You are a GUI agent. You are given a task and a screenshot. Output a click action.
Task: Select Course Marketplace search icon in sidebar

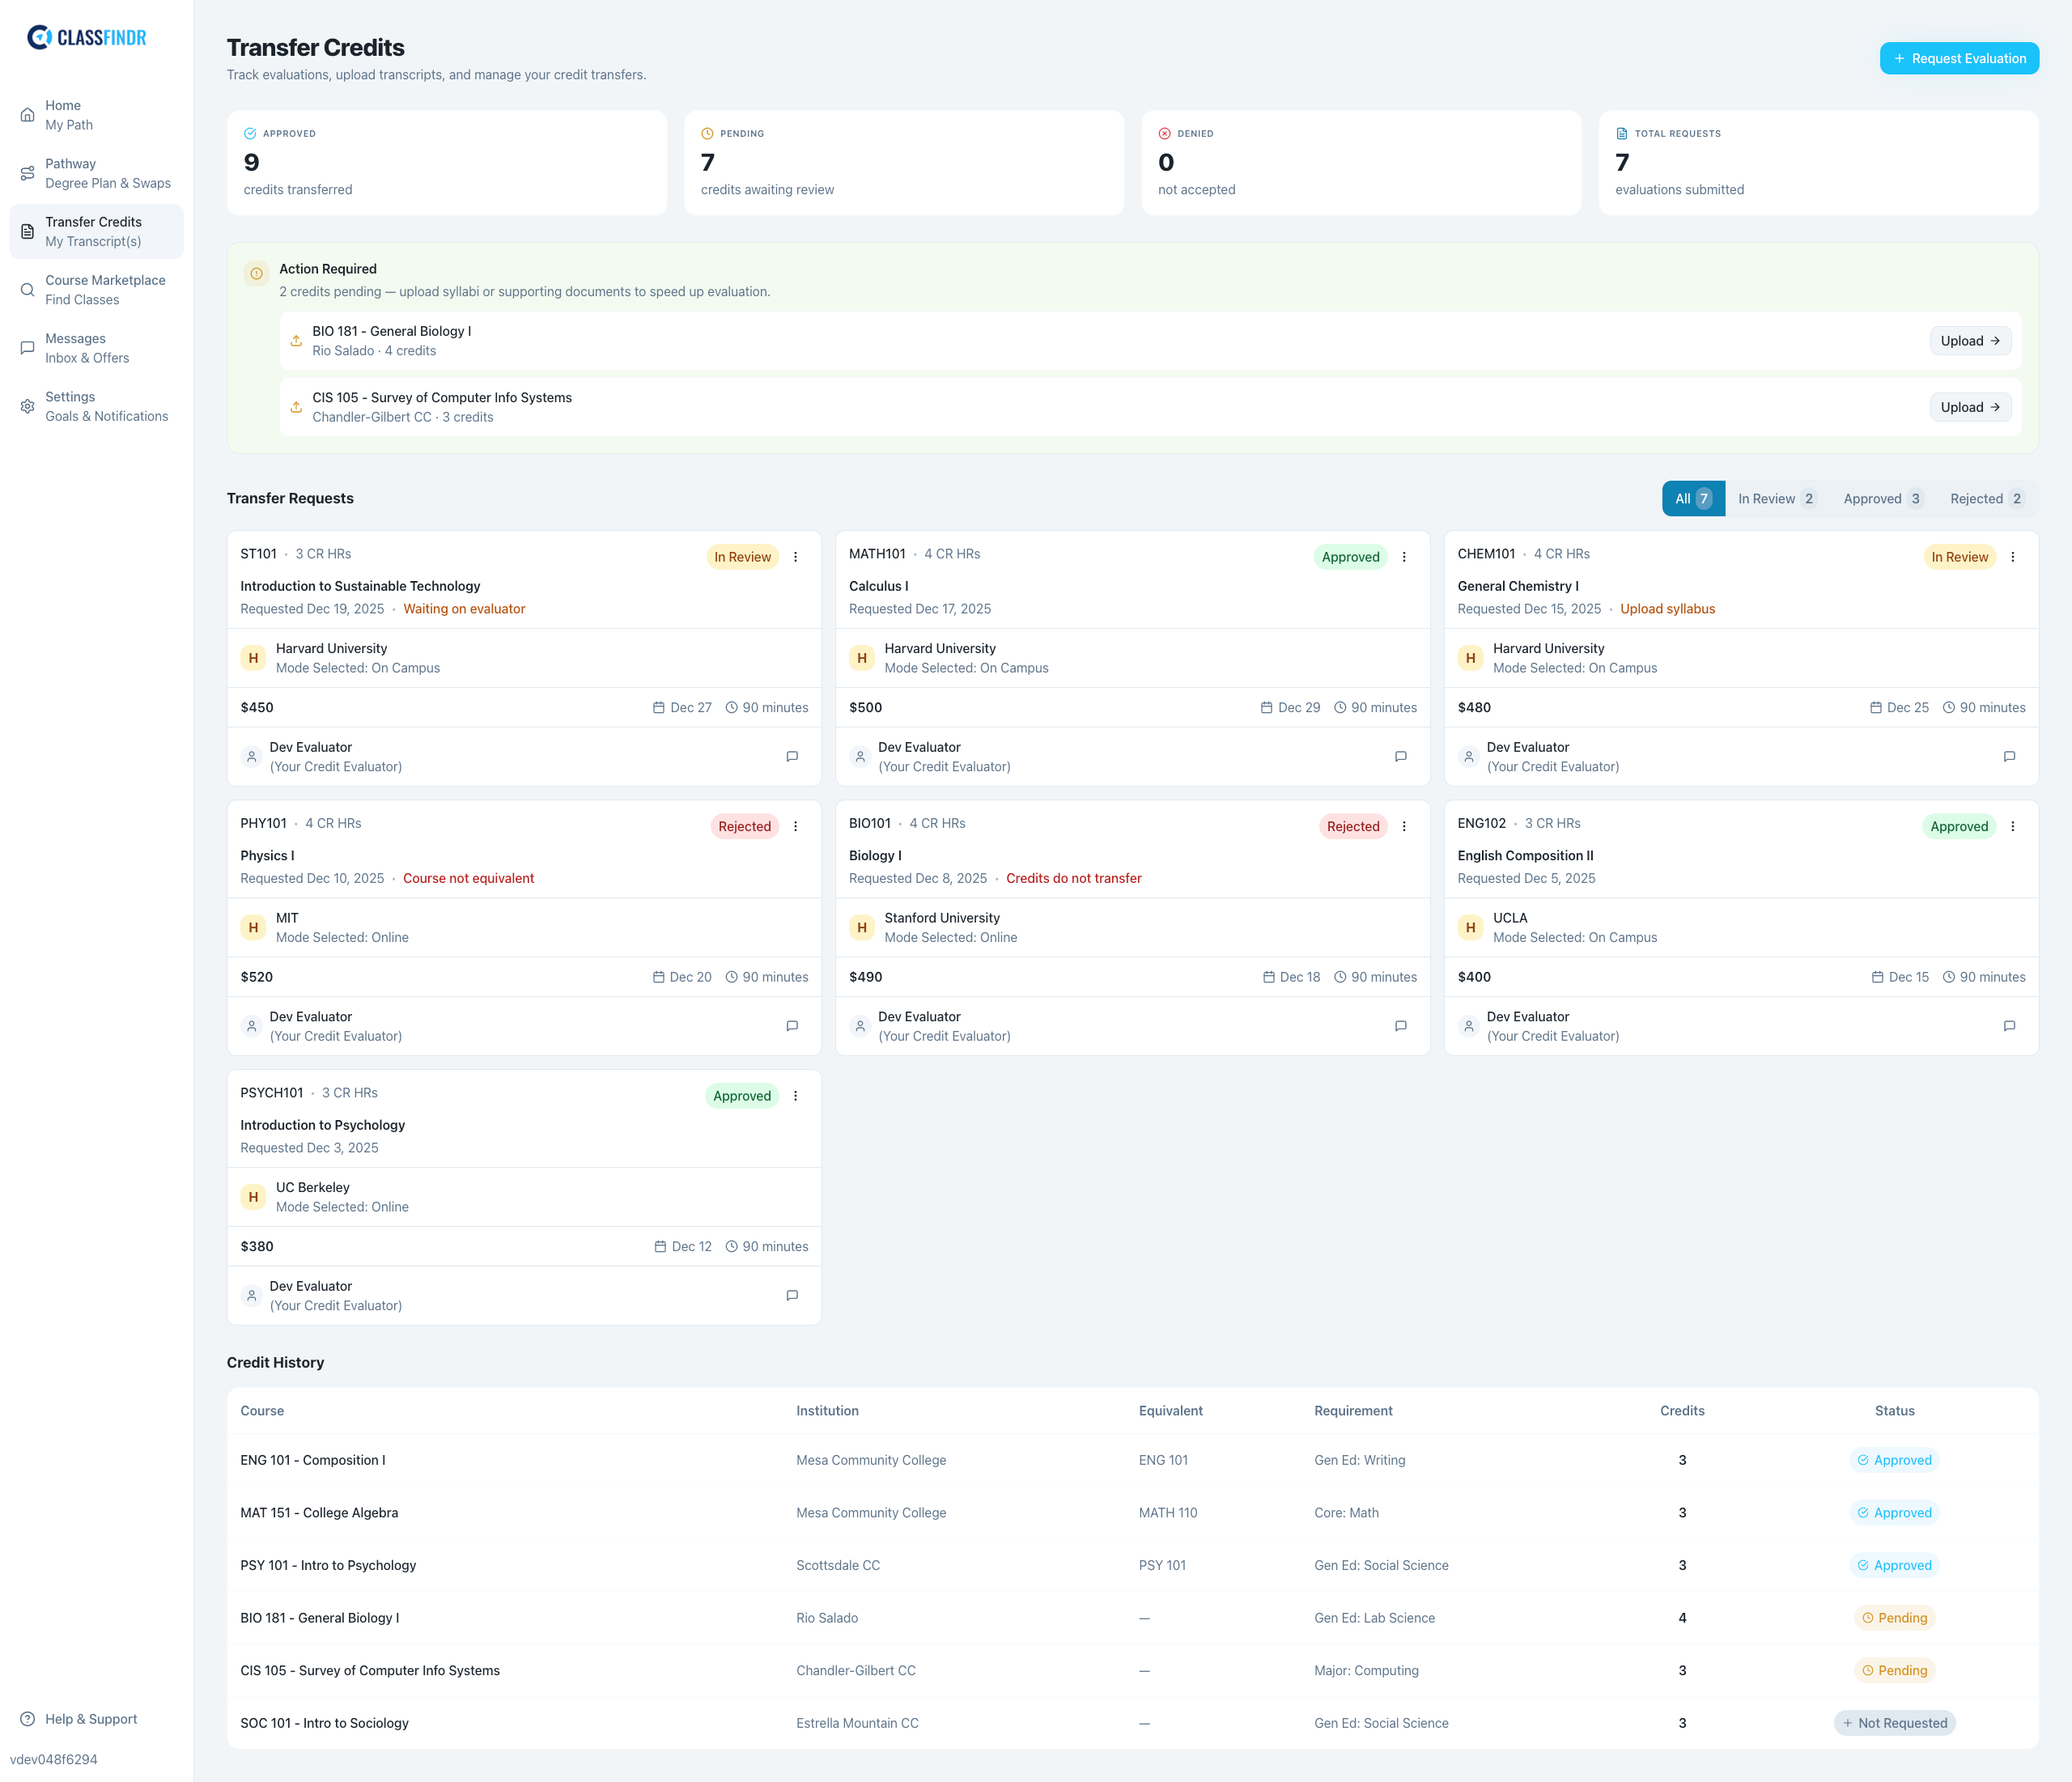(27, 289)
